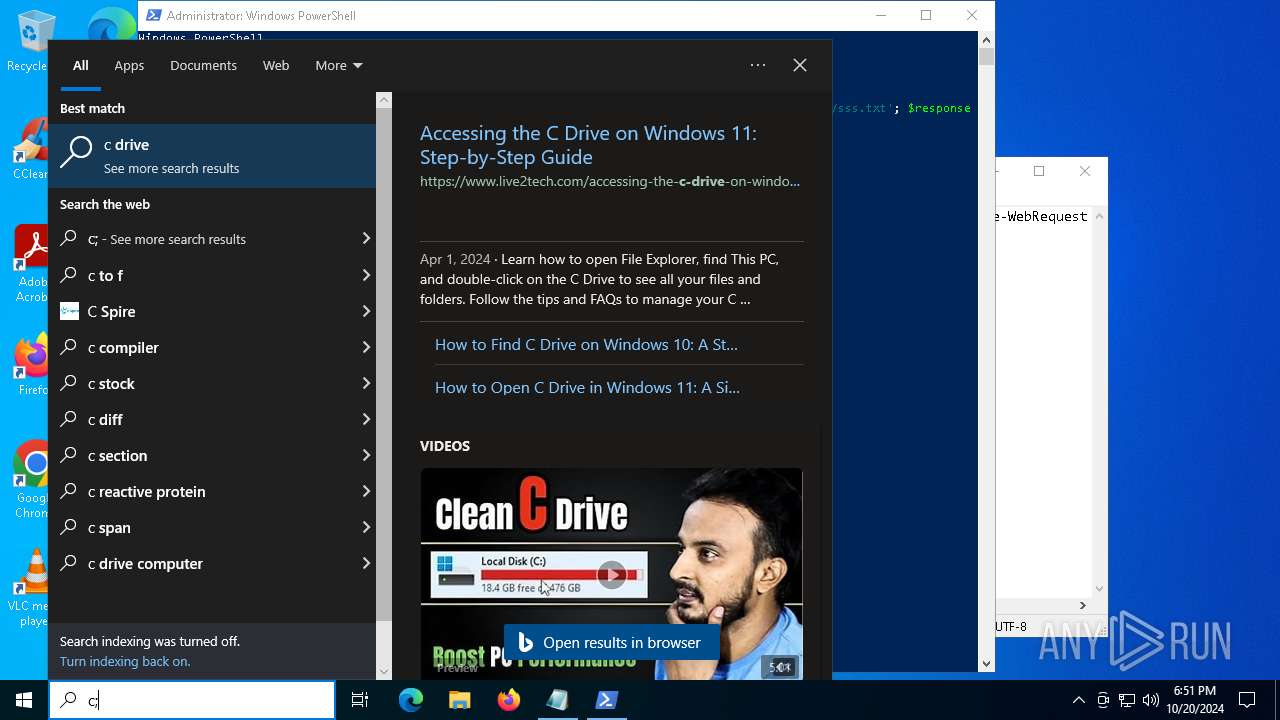Screen dimensions: 1280x720
Task: Open Task View from the taskbar
Action: 360,700
